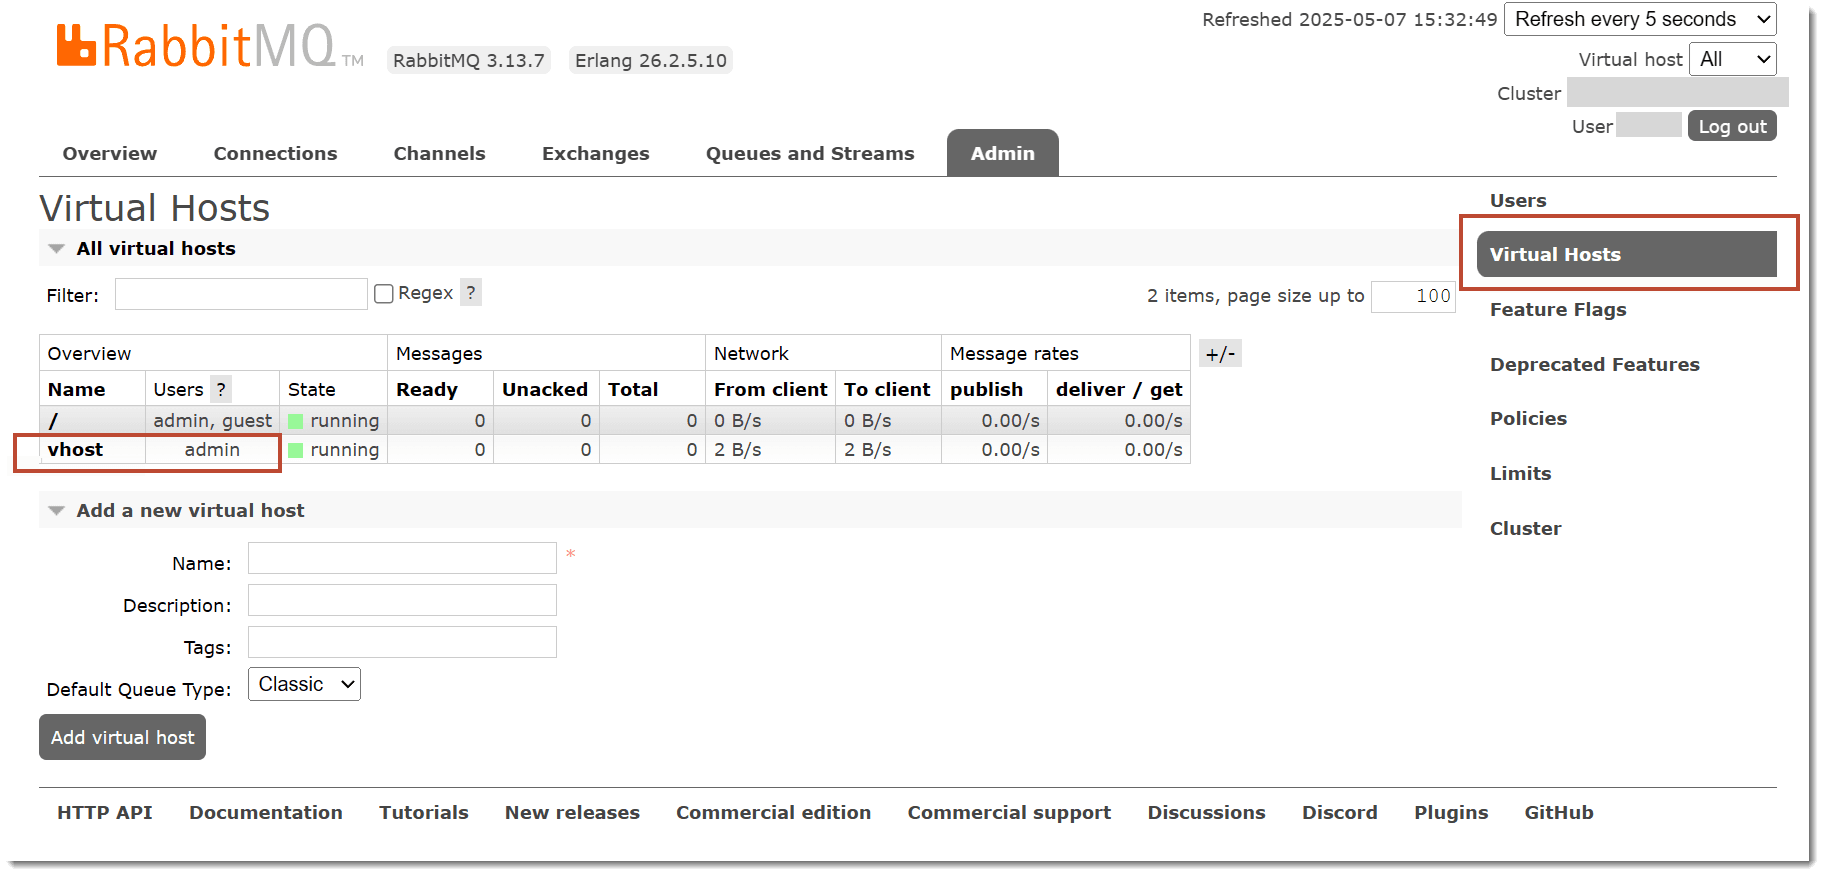This screenshot has width=1824, height=876.
Task: Click the State column header
Action: click(x=312, y=389)
